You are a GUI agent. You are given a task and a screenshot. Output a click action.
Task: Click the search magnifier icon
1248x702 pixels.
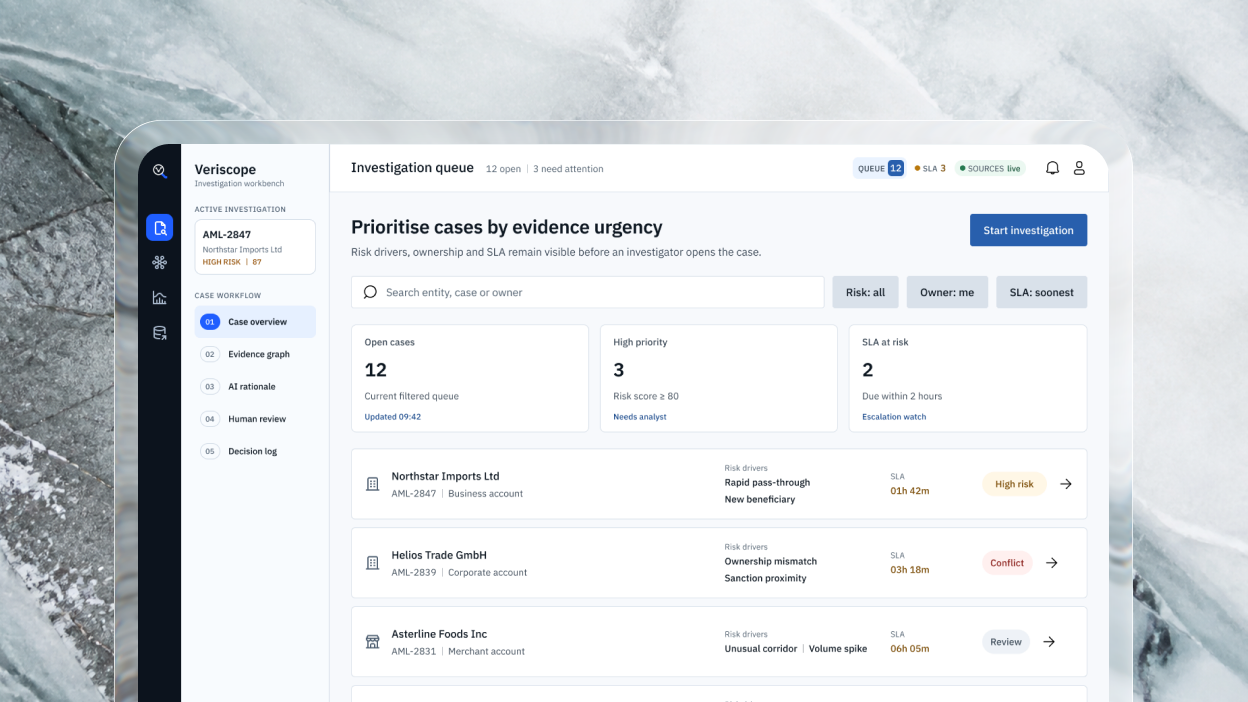(370, 292)
